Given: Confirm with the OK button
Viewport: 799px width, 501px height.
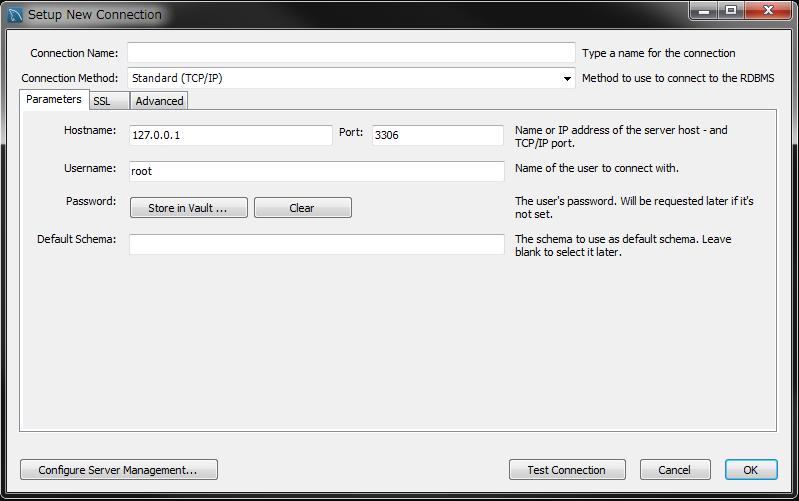Looking at the screenshot, I should (751, 469).
